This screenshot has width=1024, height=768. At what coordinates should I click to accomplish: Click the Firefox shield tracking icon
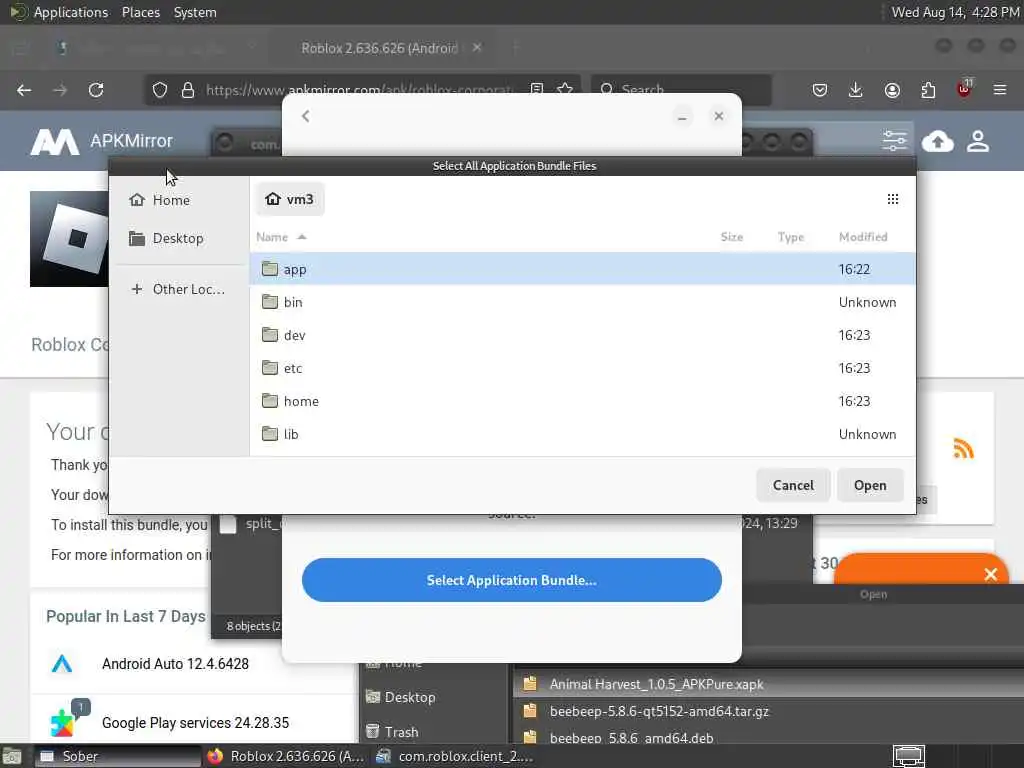[x=159, y=90]
